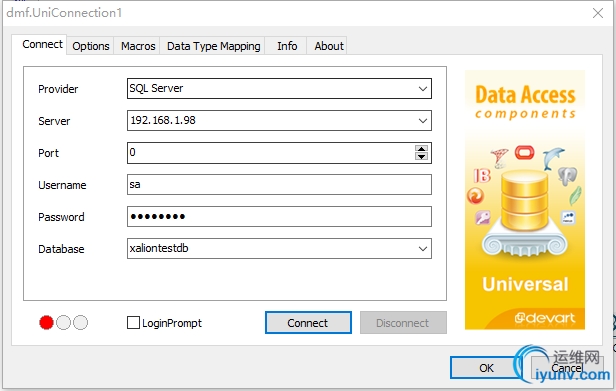Open the Options tab

(91, 46)
